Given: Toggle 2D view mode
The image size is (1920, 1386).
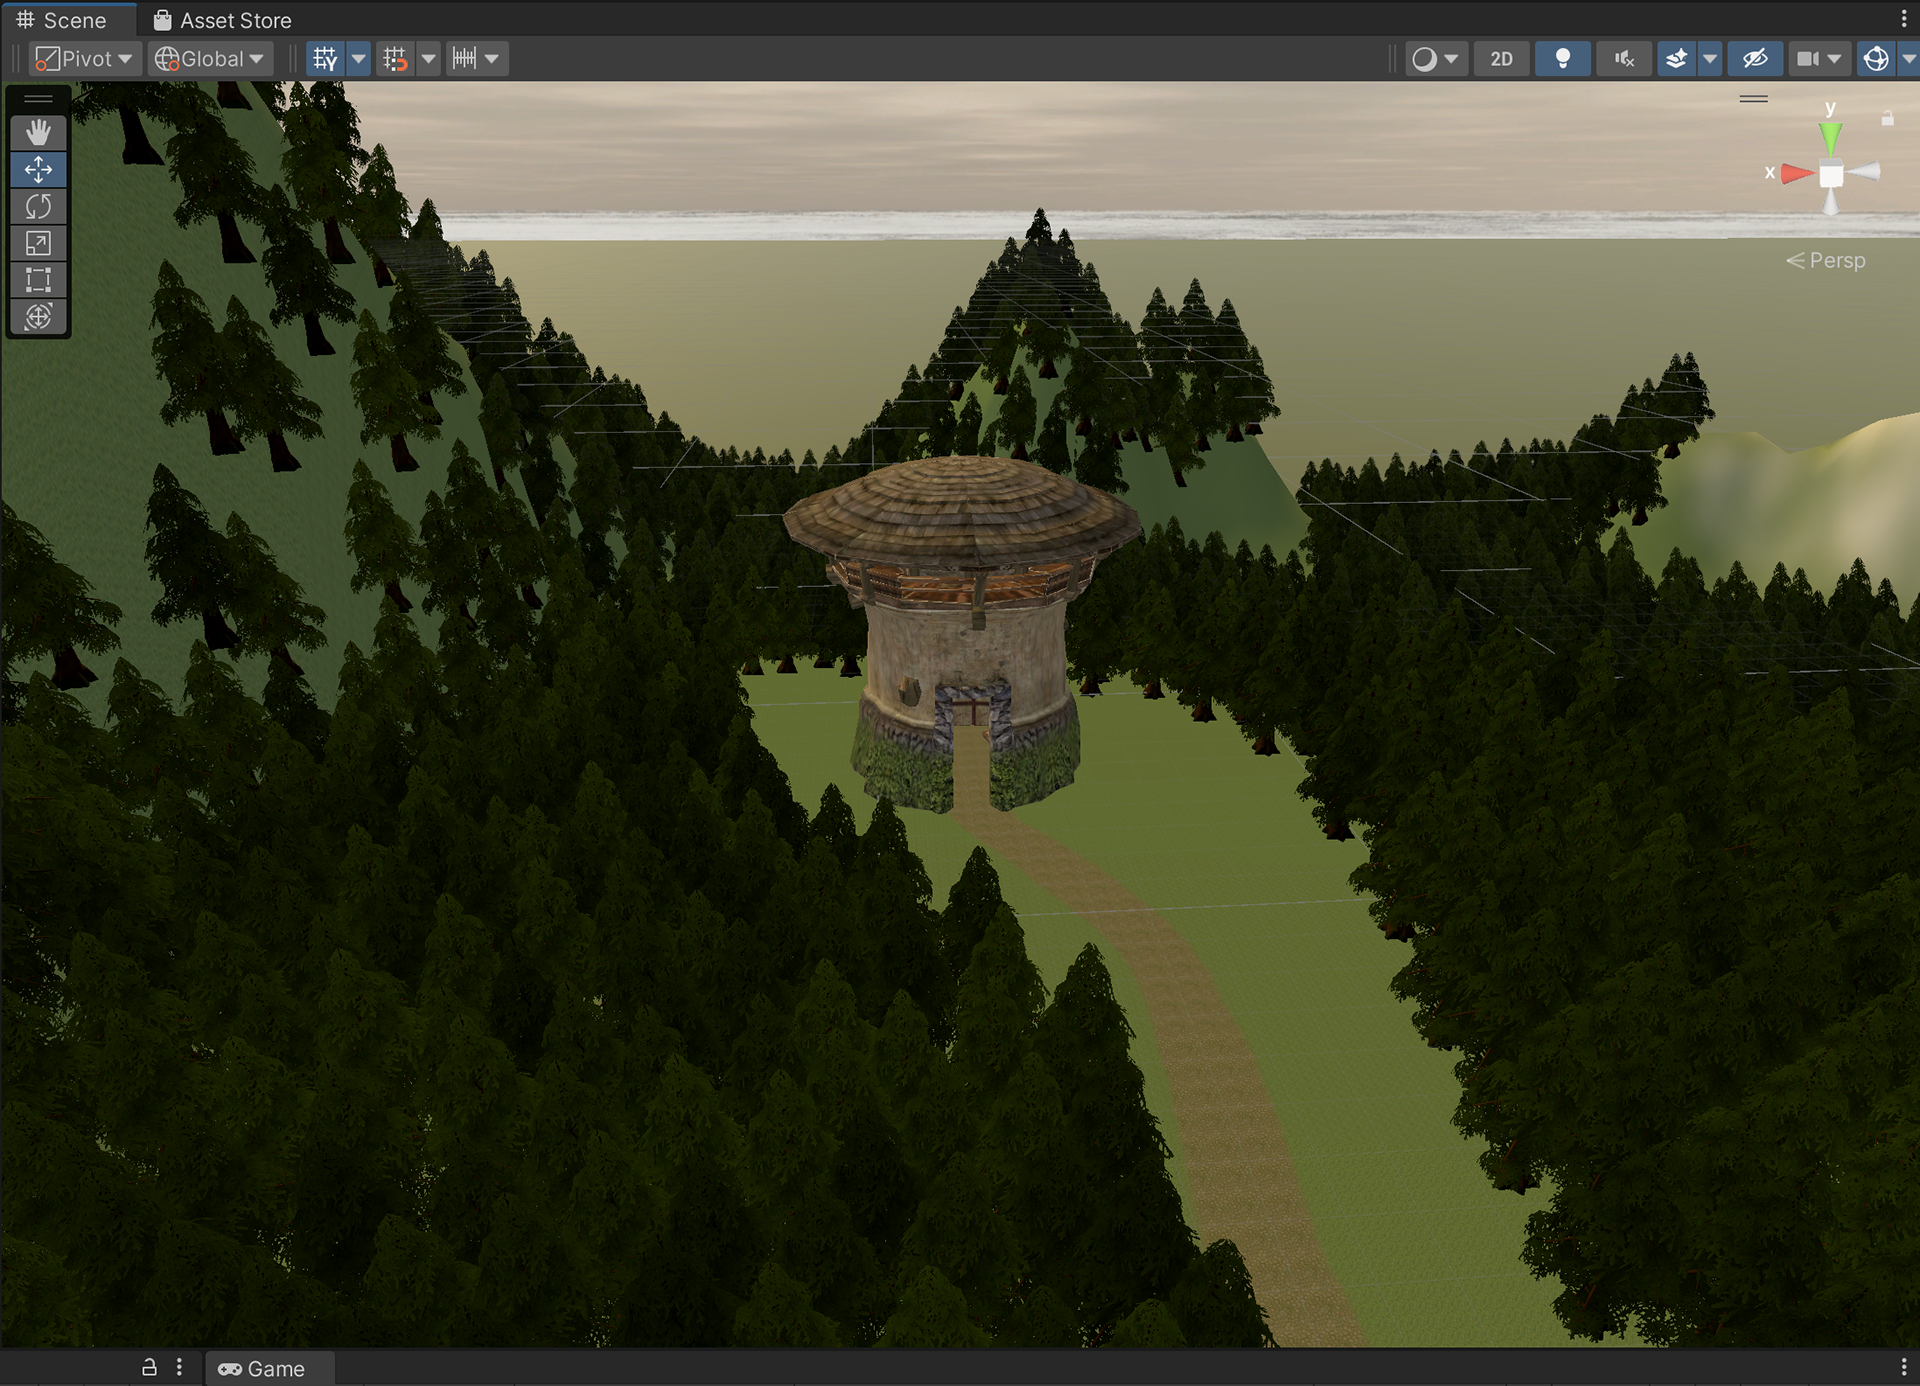Looking at the screenshot, I should point(1501,59).
